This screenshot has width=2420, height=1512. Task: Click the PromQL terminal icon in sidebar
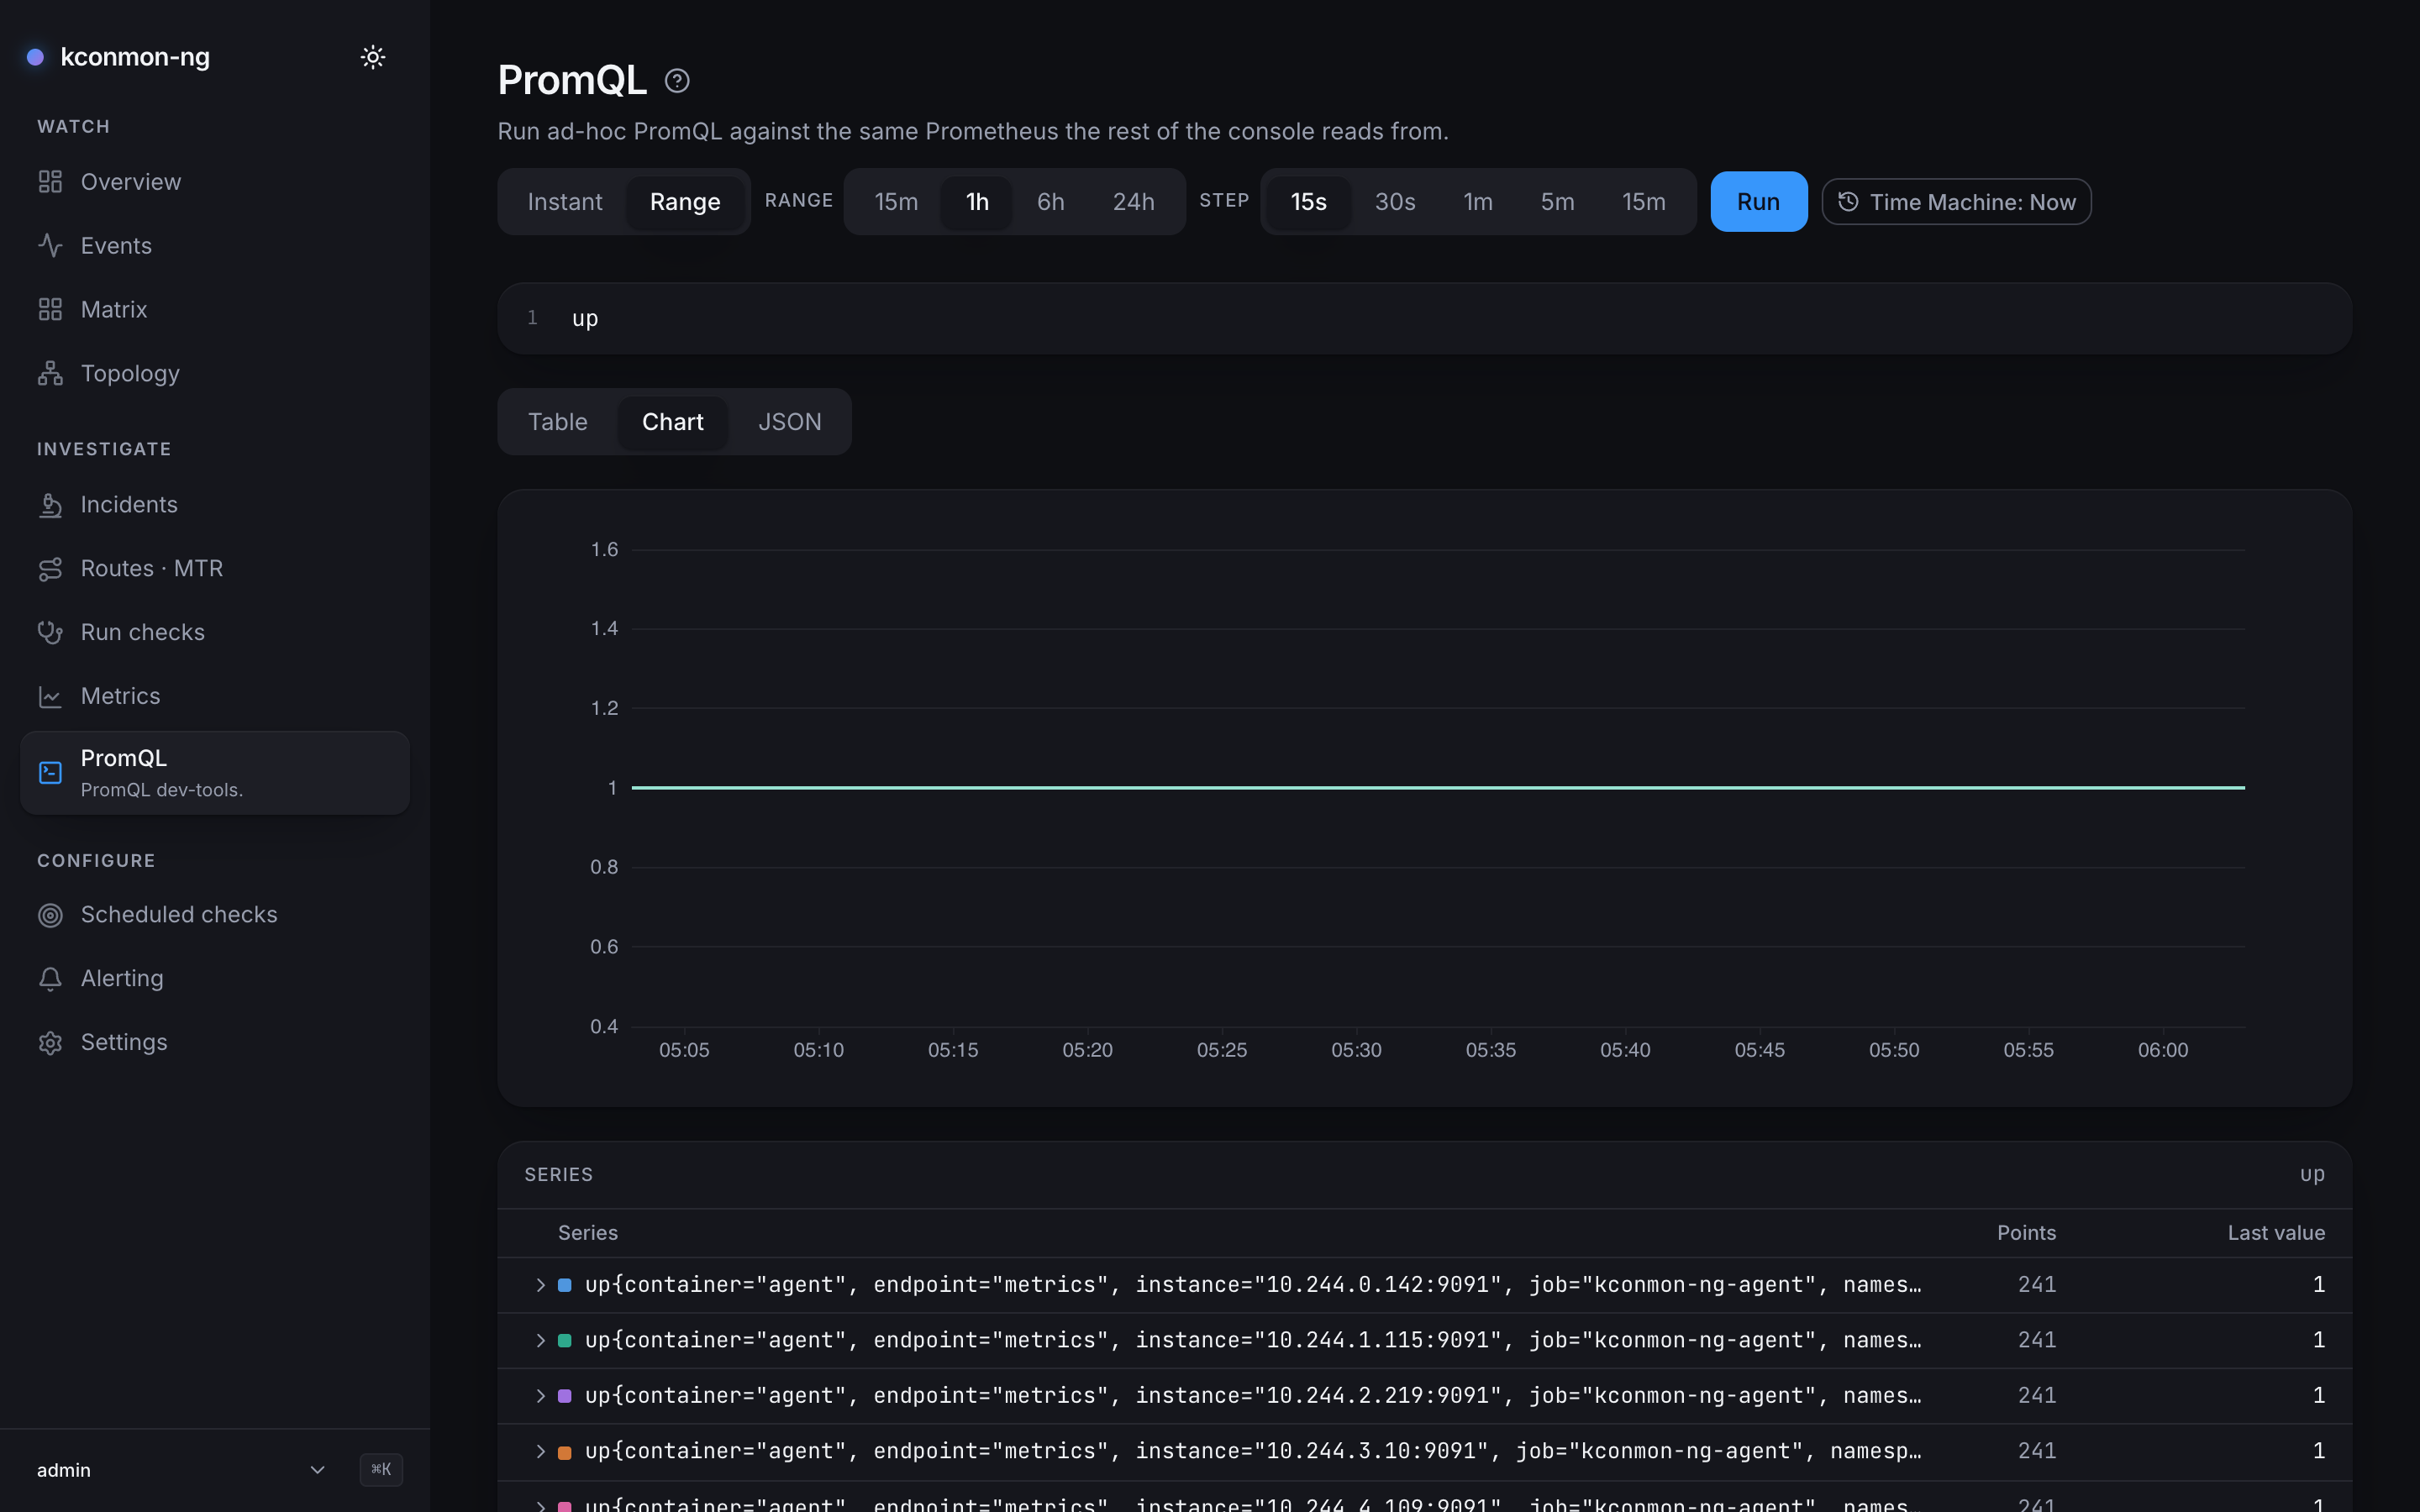coord(50,773)
